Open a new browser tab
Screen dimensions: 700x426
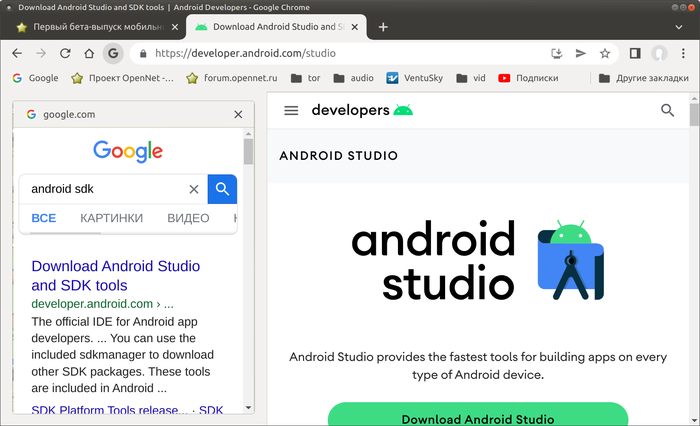[383, 27]
